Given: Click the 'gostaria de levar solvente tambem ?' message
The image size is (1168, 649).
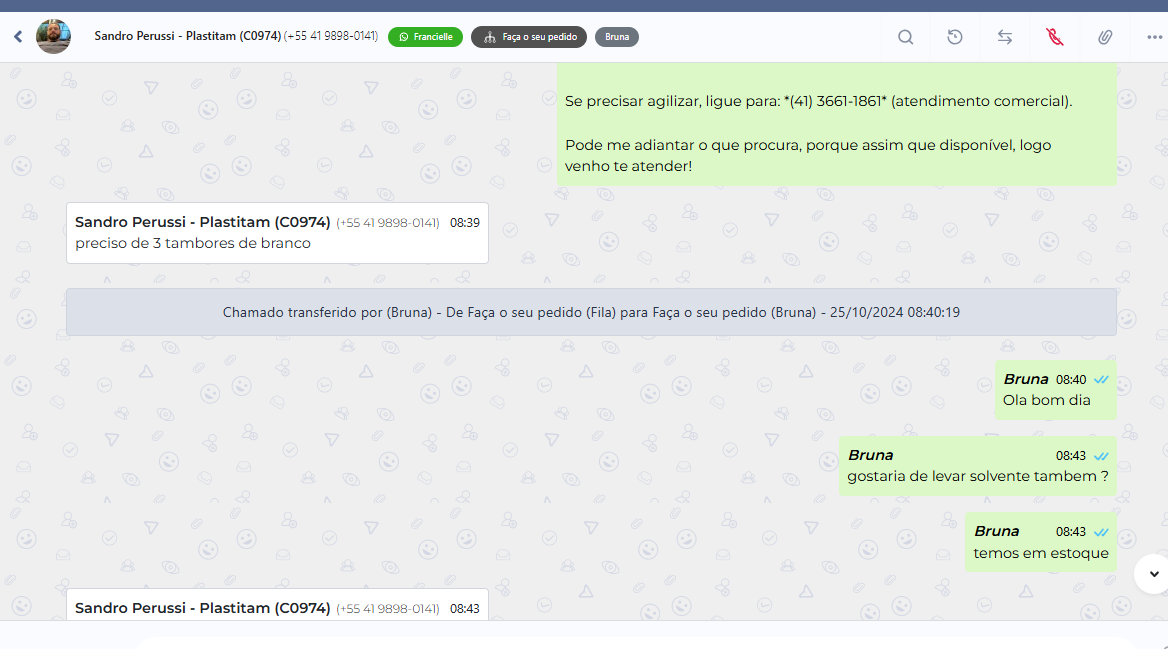Looking at the screenshot, I should pos(977,476).
